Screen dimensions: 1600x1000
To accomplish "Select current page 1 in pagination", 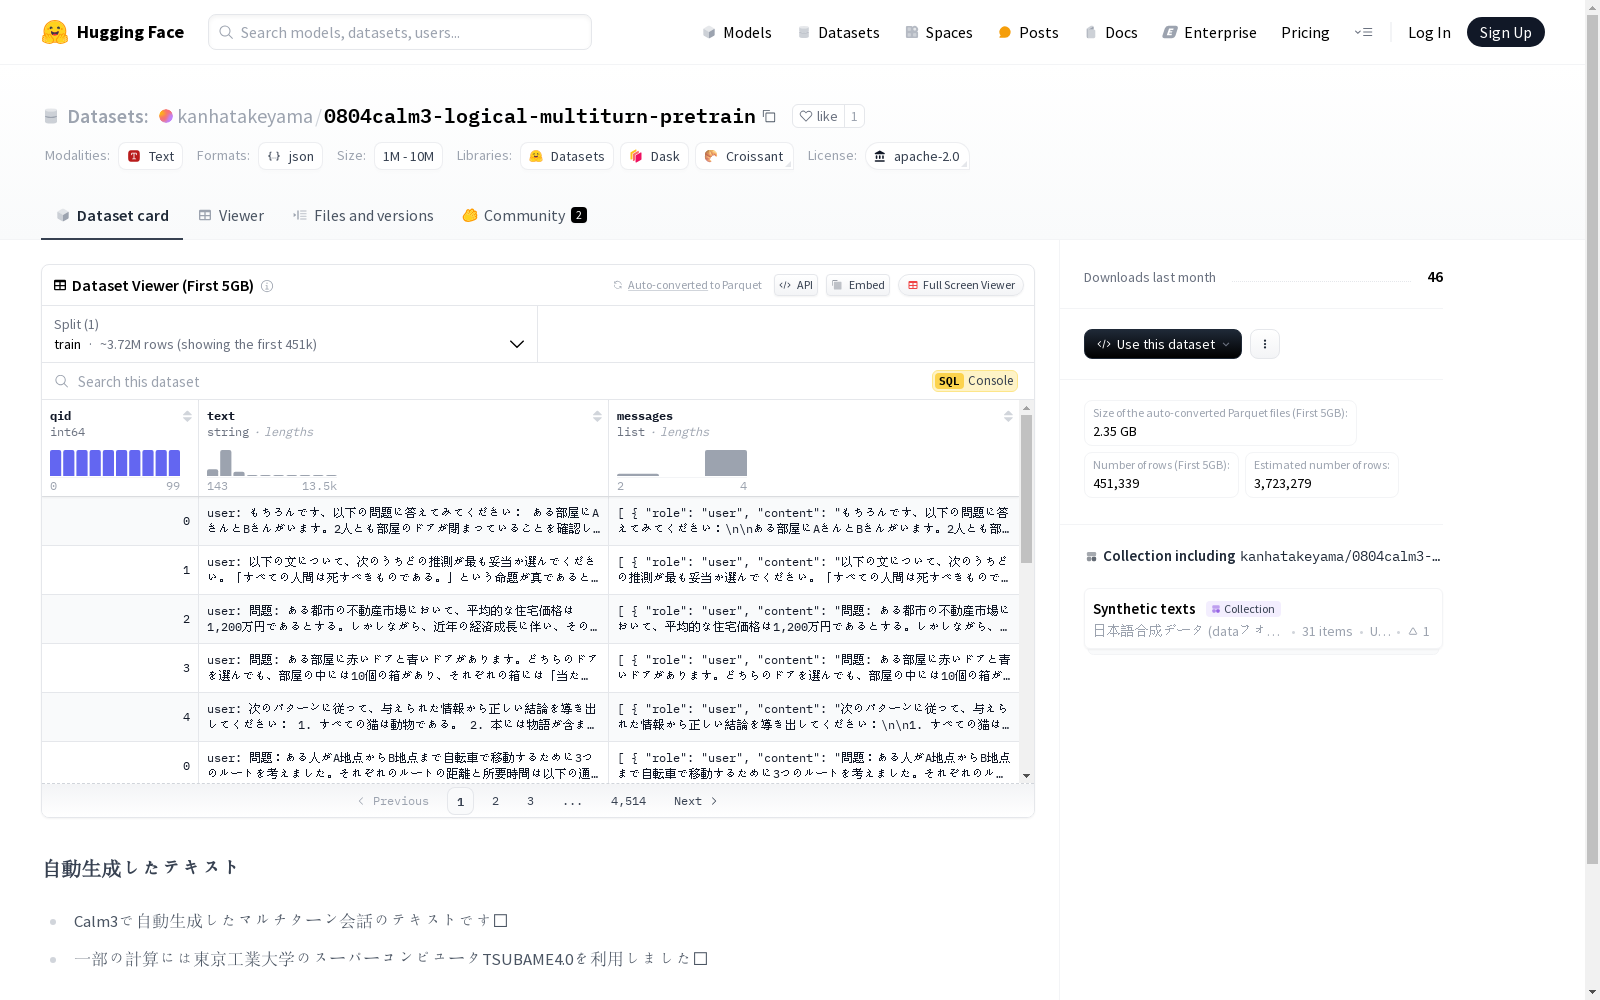I will pyautogui.click(x=460, y=801).
